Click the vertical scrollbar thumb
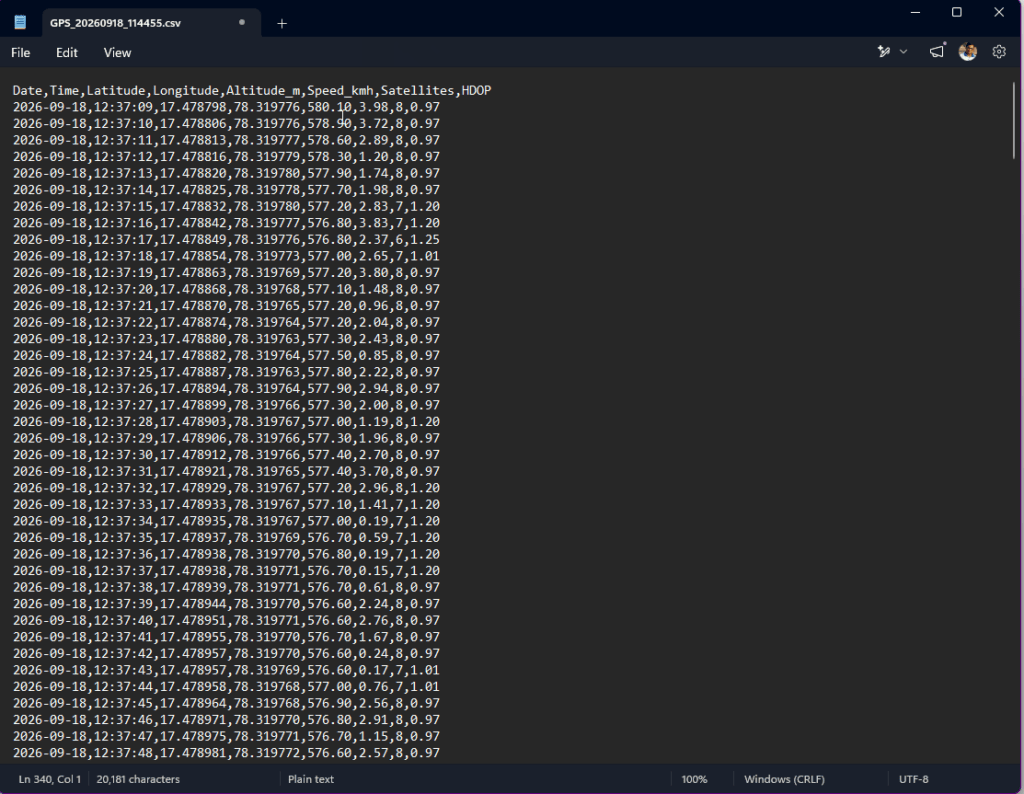Screen dimensions: 1024x794 (x=1014, y=119)
